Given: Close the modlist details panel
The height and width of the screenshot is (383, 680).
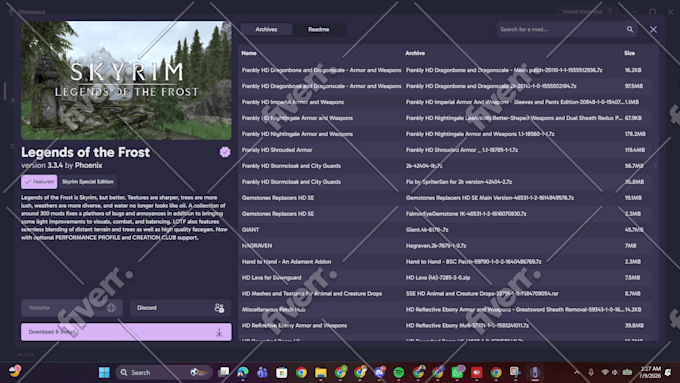Looking at the screenshot, I should pos(653,29).
